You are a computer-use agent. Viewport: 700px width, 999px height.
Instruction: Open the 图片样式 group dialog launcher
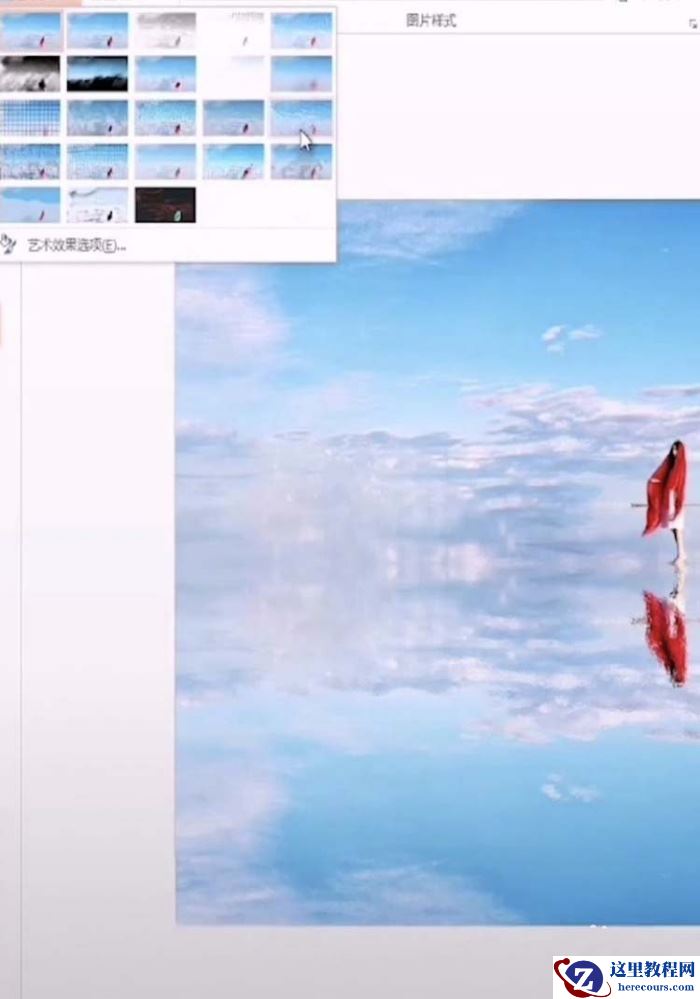click(692, 24)
